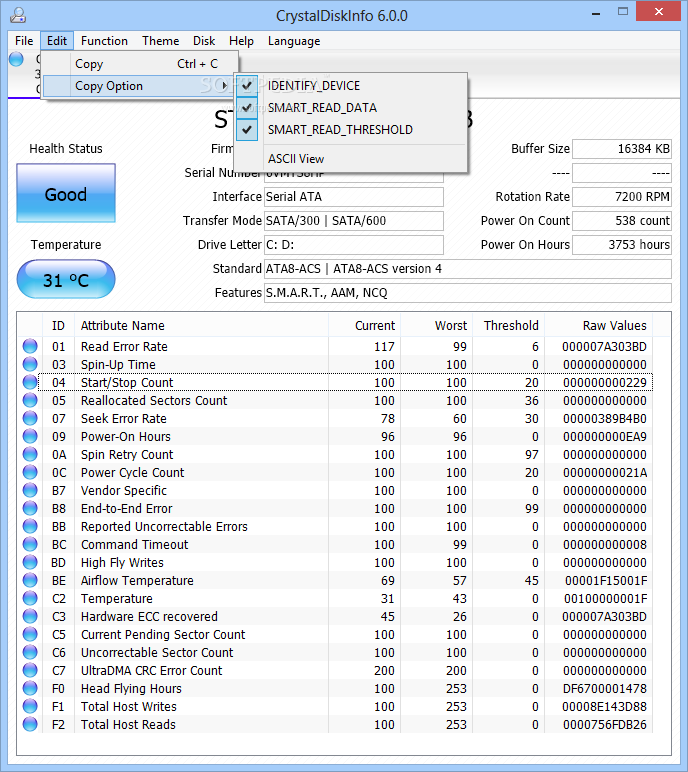This screenshot has height=772, width=688.
Task: Click status orb for Command Timeout
Action: pos(30,544)
